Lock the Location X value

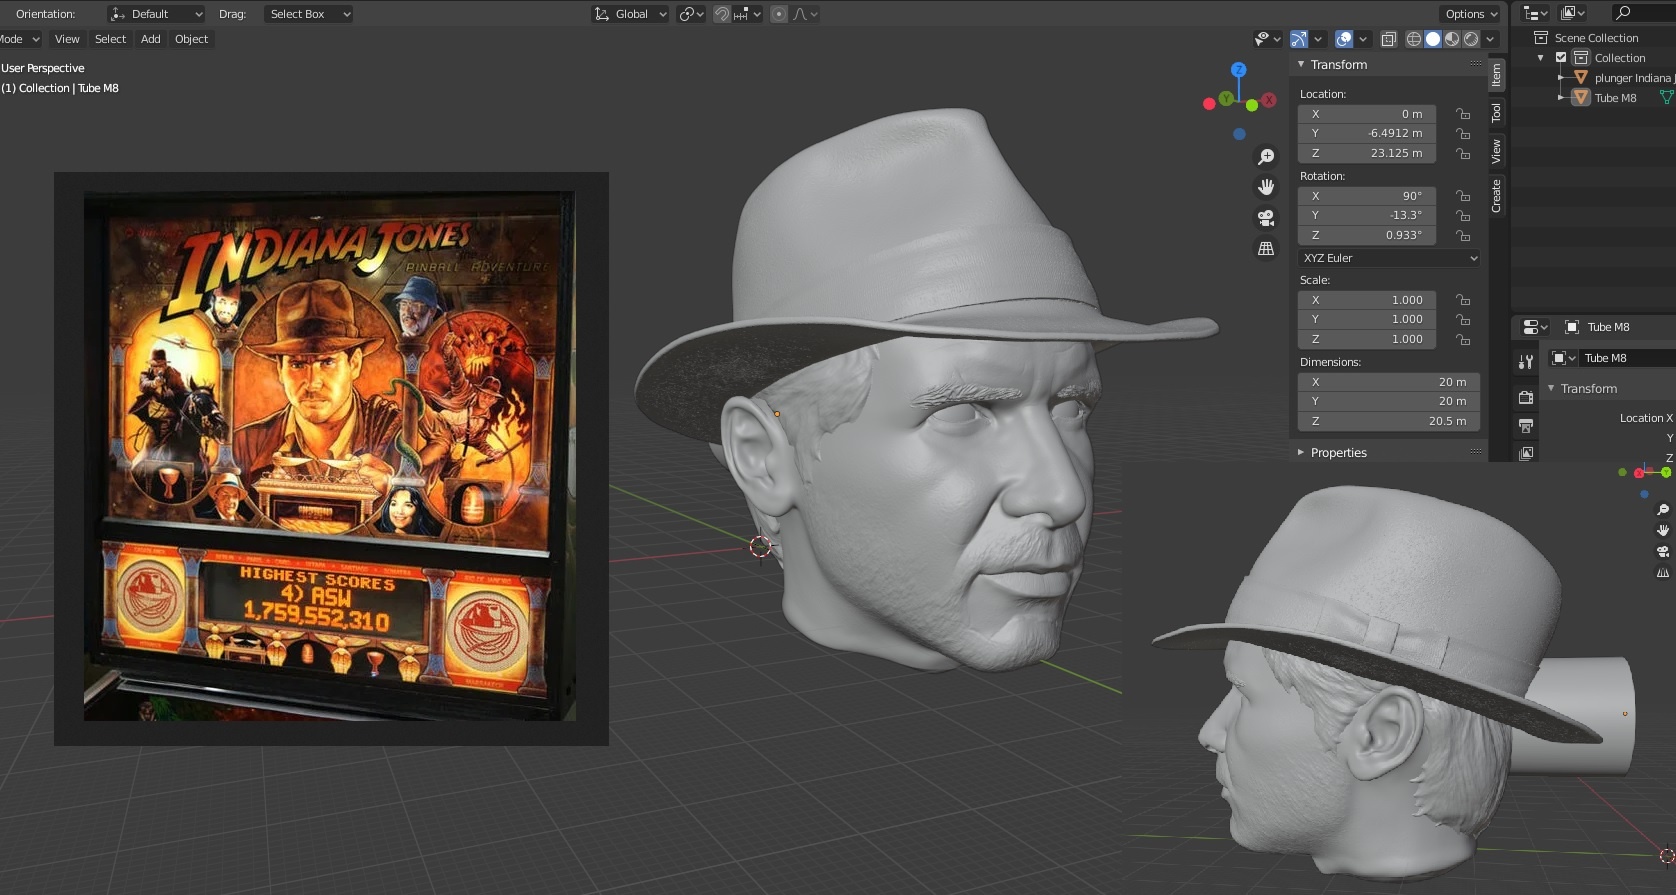click(x=1463, y=114)
